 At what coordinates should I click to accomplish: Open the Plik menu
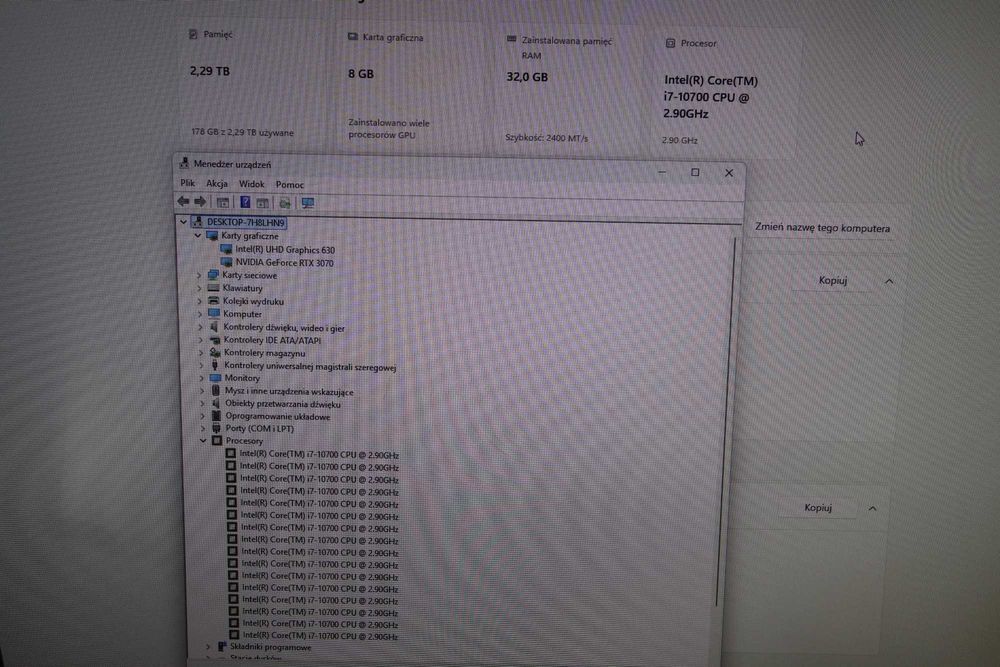tap(188, 182)
